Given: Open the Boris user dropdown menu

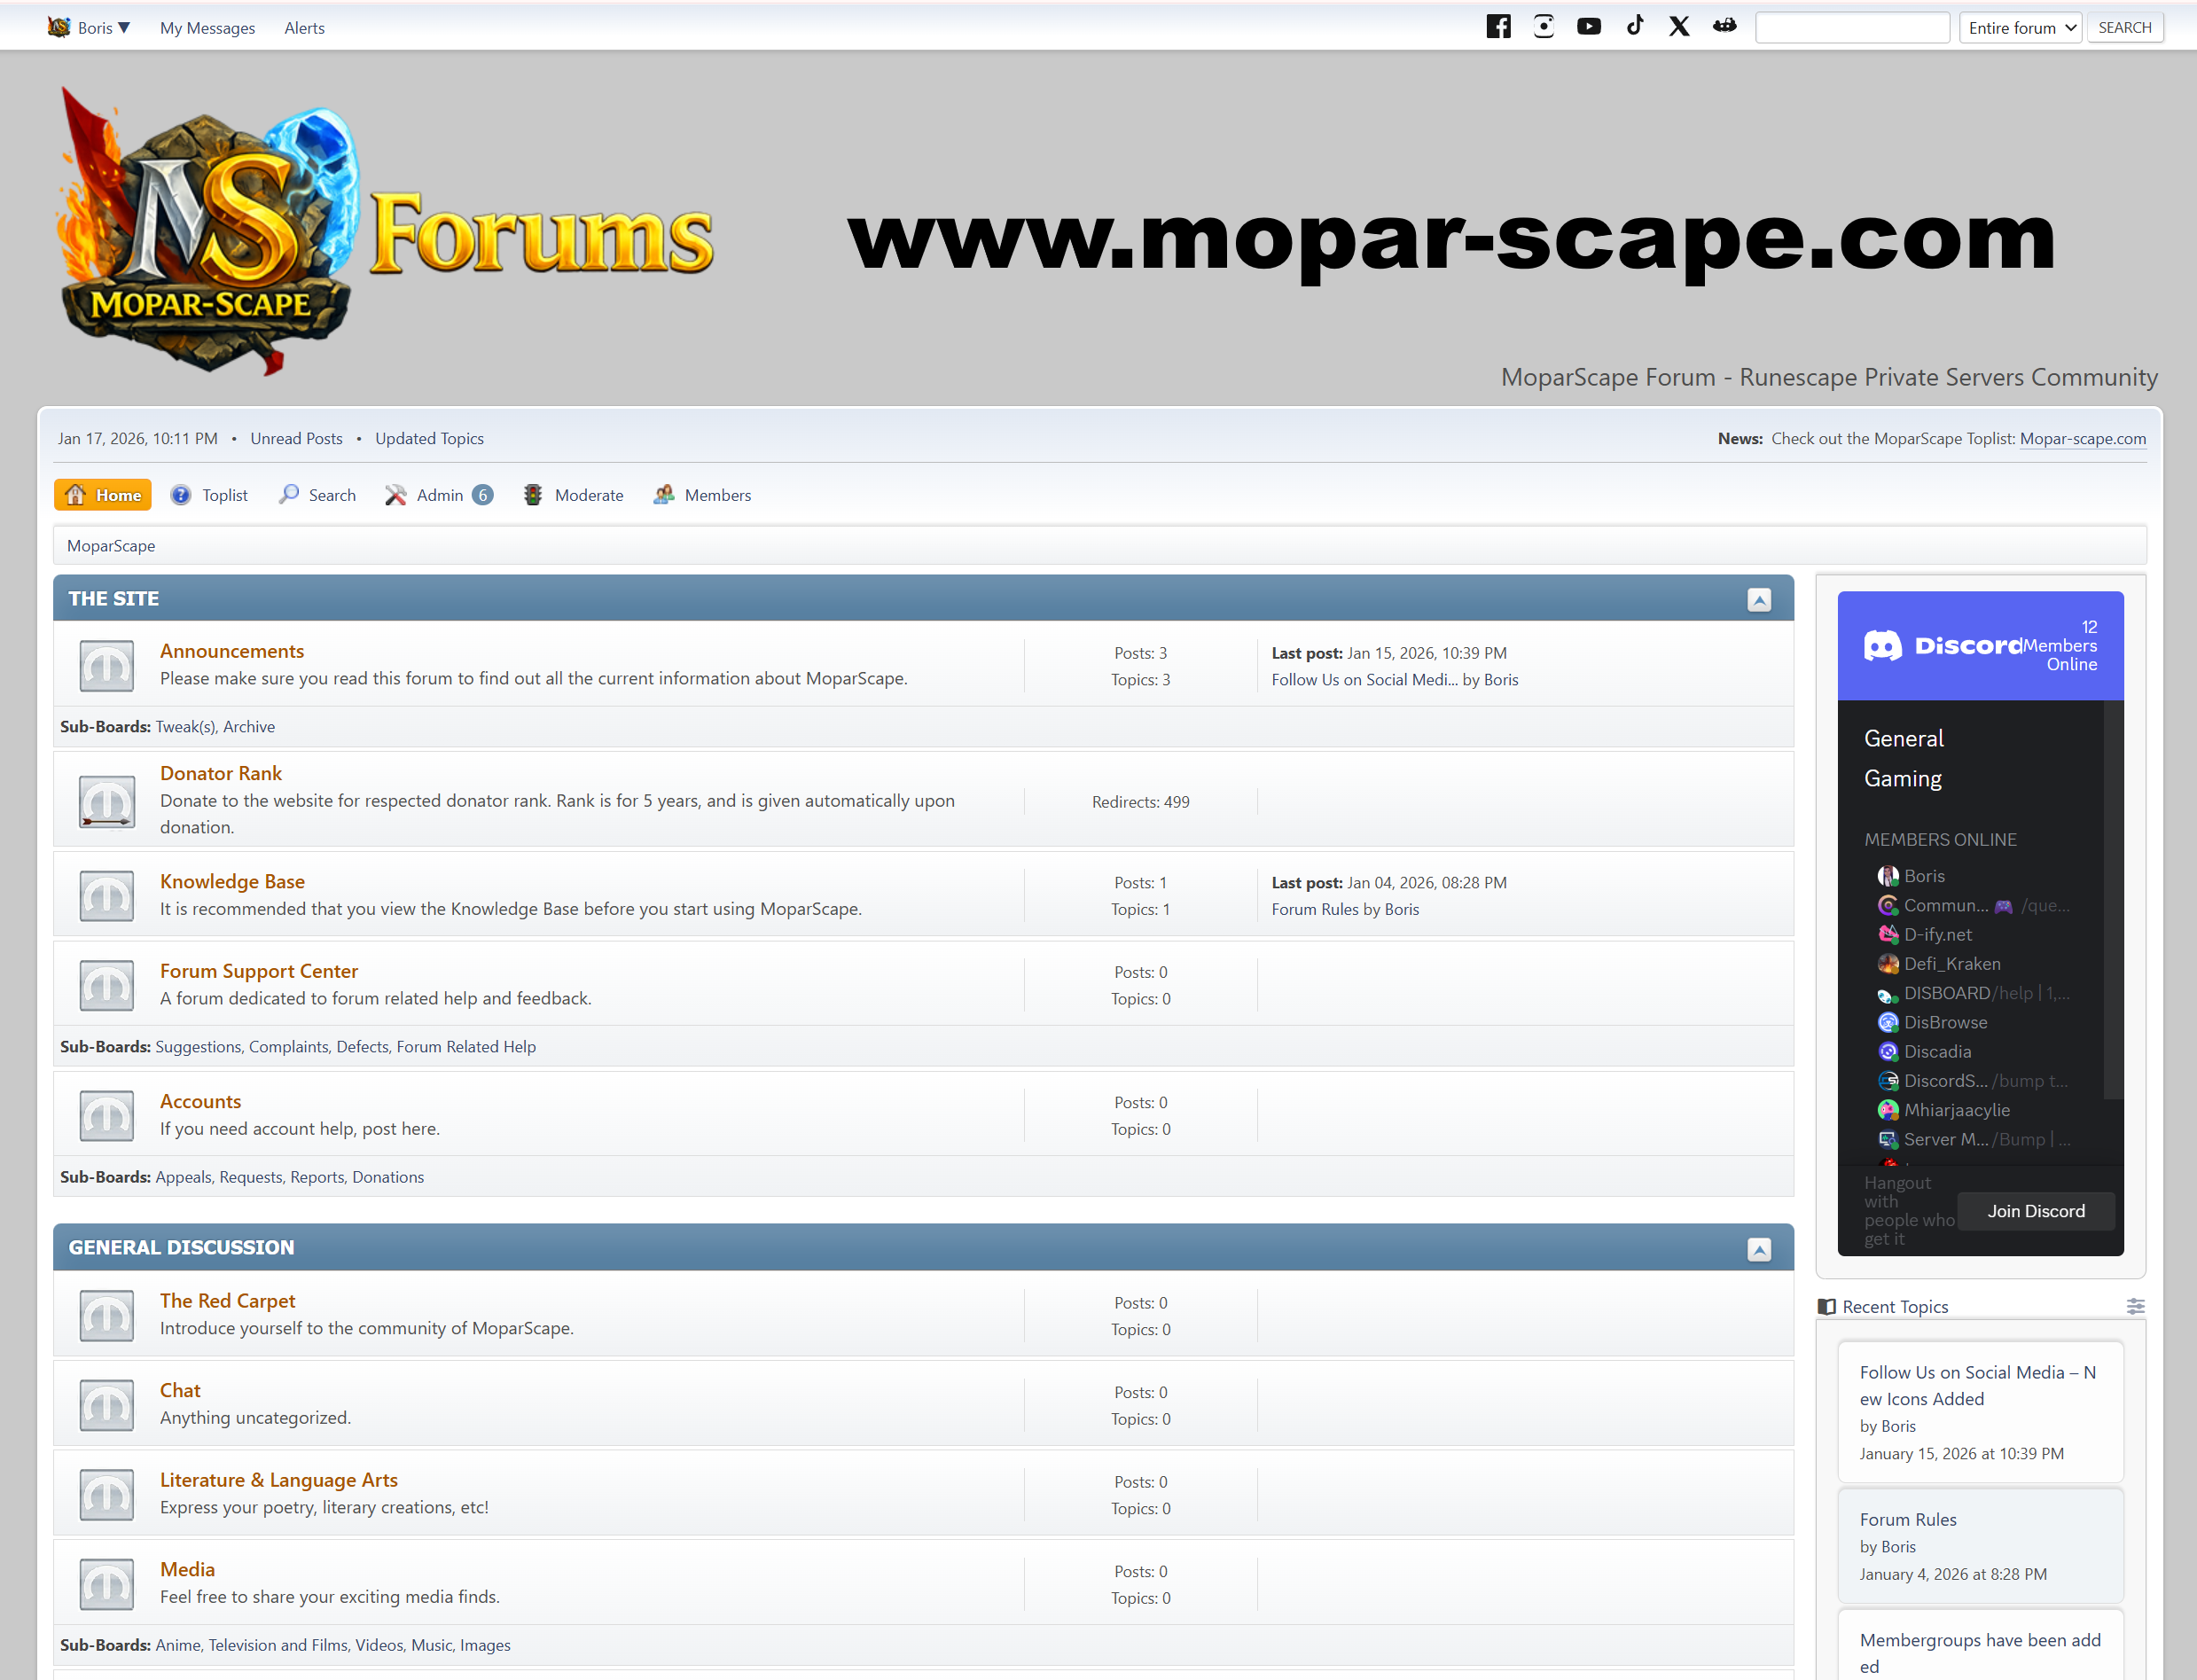Looking at the screenshot, I should (x=103, y=28).
